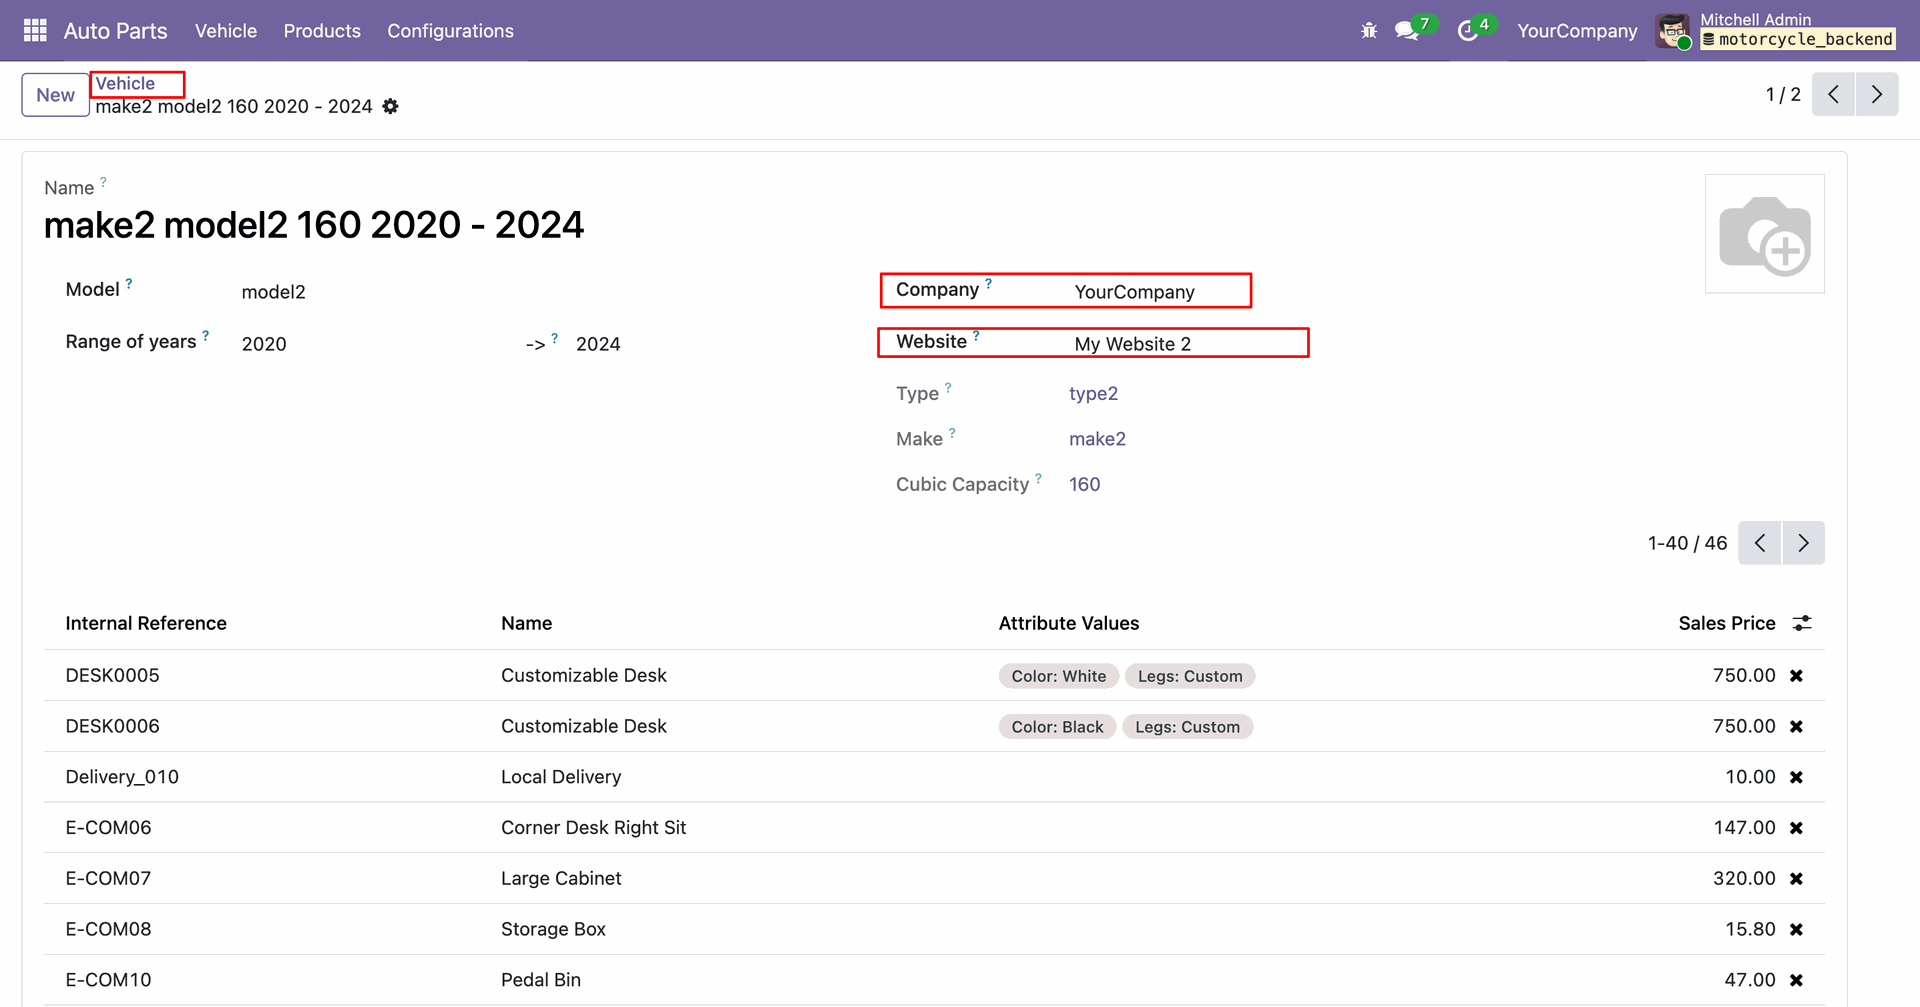Remove the DESK0005 row

[1796, 676]
